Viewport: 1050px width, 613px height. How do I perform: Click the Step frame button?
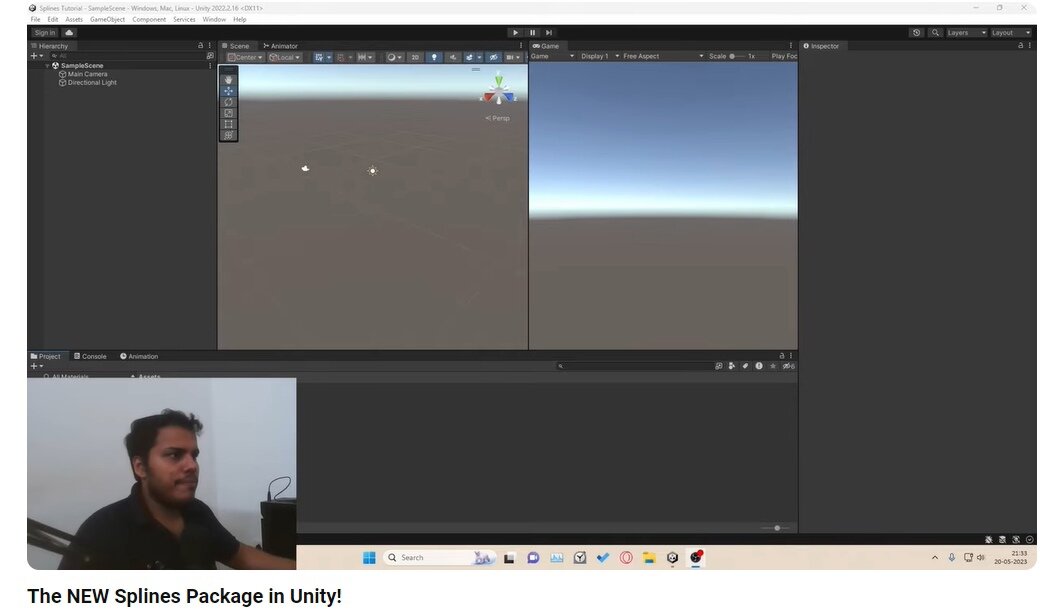[x=549, y=32]
